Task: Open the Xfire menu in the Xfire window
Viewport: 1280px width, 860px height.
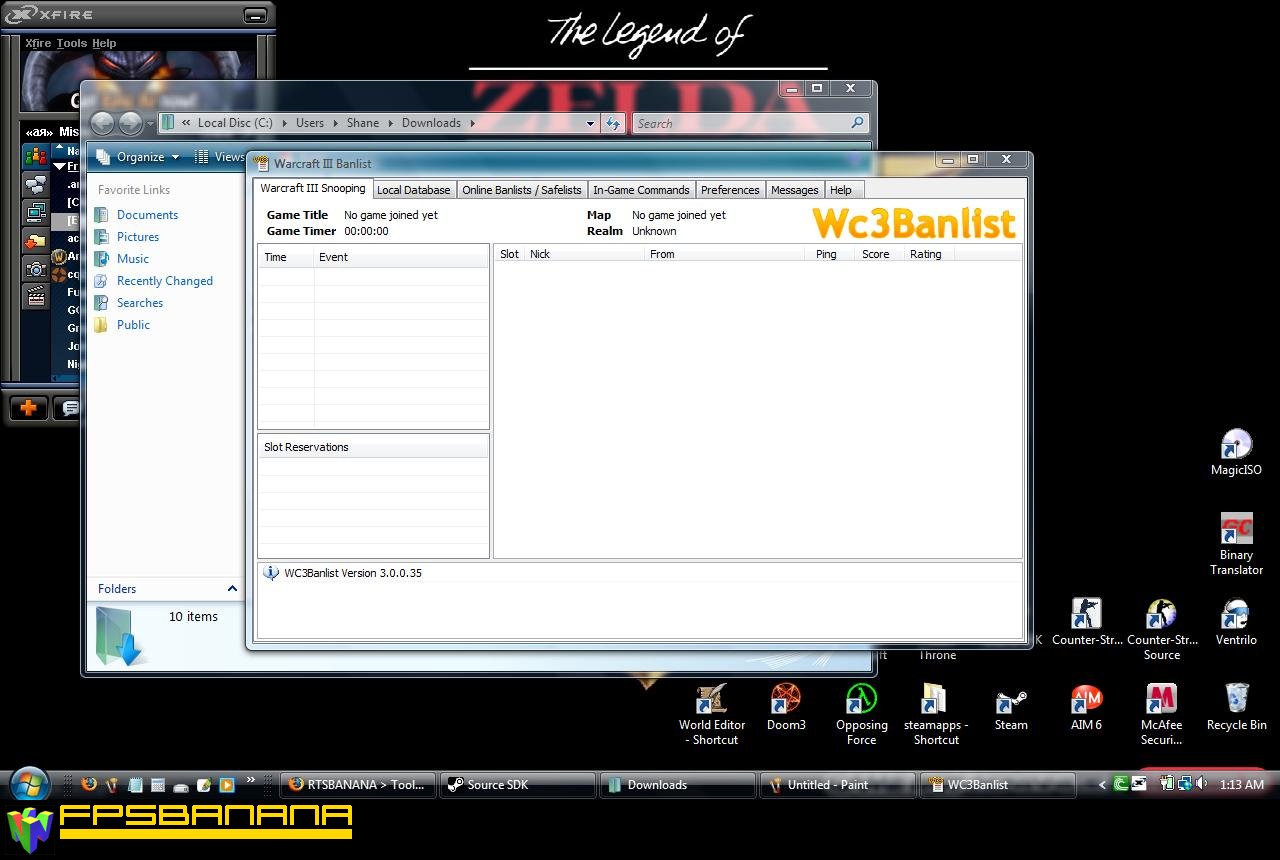Action: click(x=38, y=43)
